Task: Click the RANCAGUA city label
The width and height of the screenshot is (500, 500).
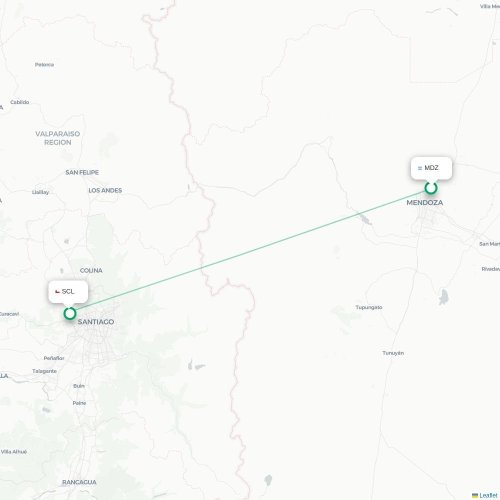Action: click(79, 482)
